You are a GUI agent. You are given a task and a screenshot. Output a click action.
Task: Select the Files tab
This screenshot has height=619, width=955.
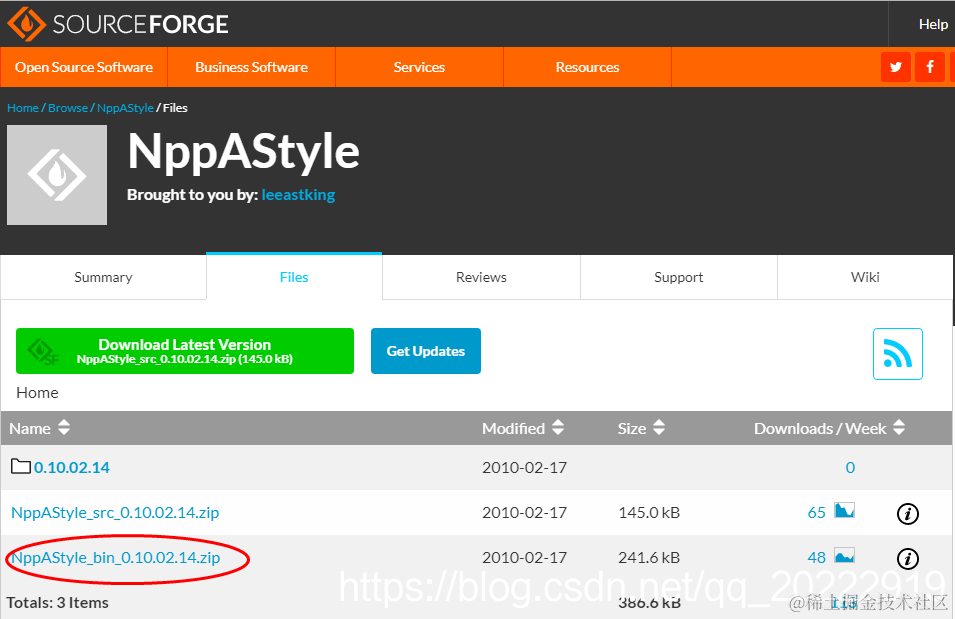click(x=294, y=277)
